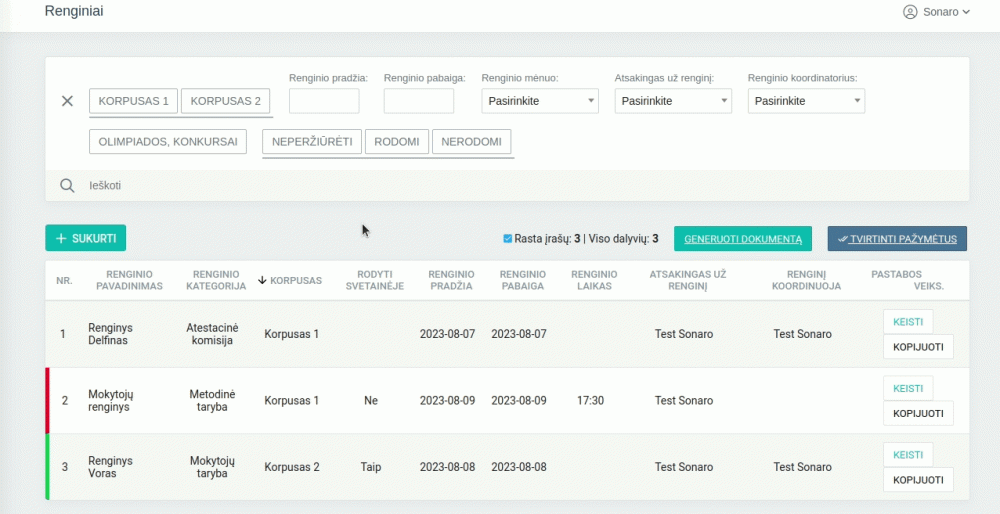
Task: Toggle the Rasta įrašų checkbox
Action: coord(508,239)
